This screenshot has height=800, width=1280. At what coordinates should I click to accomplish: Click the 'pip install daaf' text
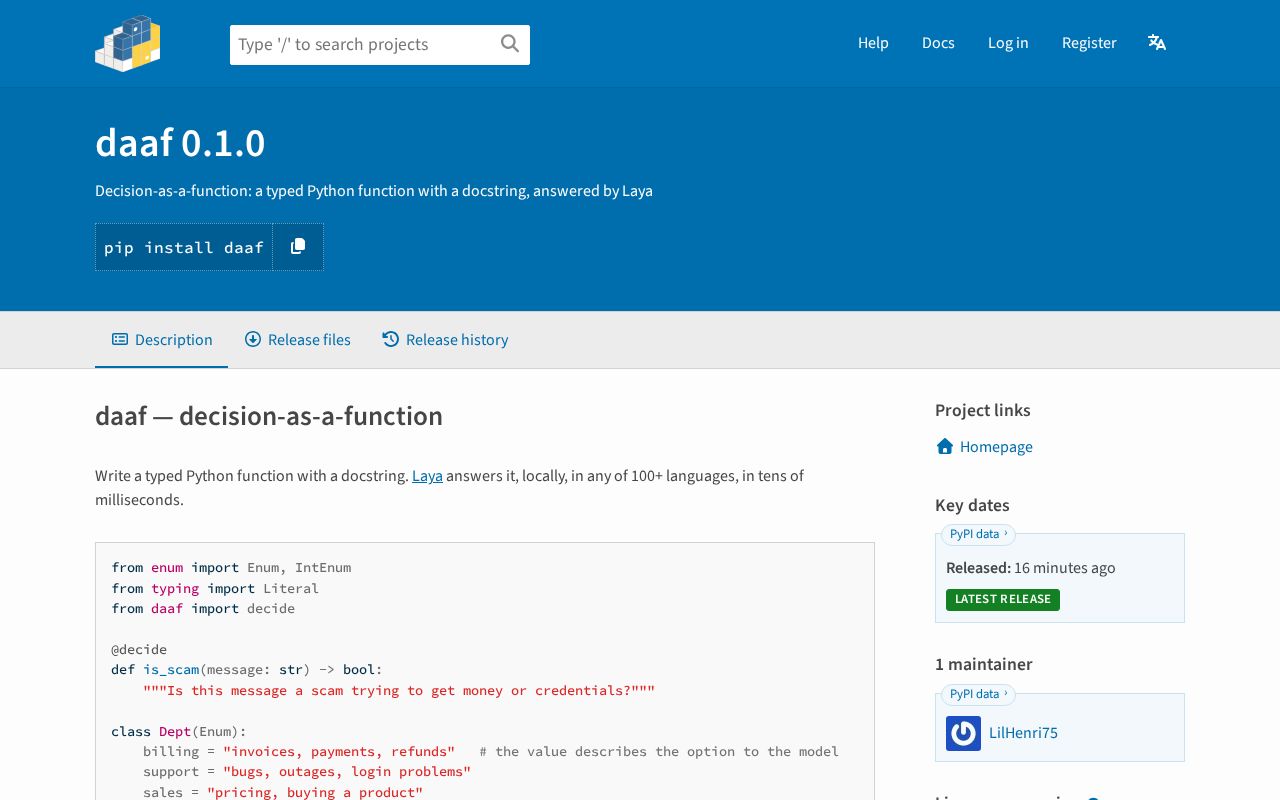pos(184,247)
